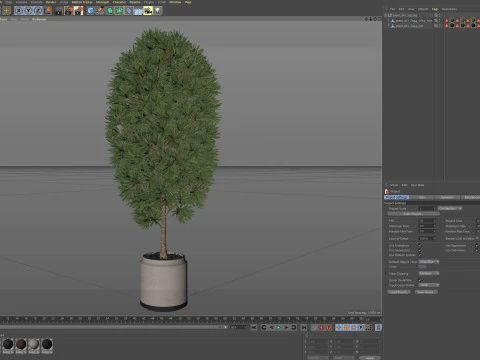Add a Light object
Screen dimensions: 480x360
pos(157,11)
